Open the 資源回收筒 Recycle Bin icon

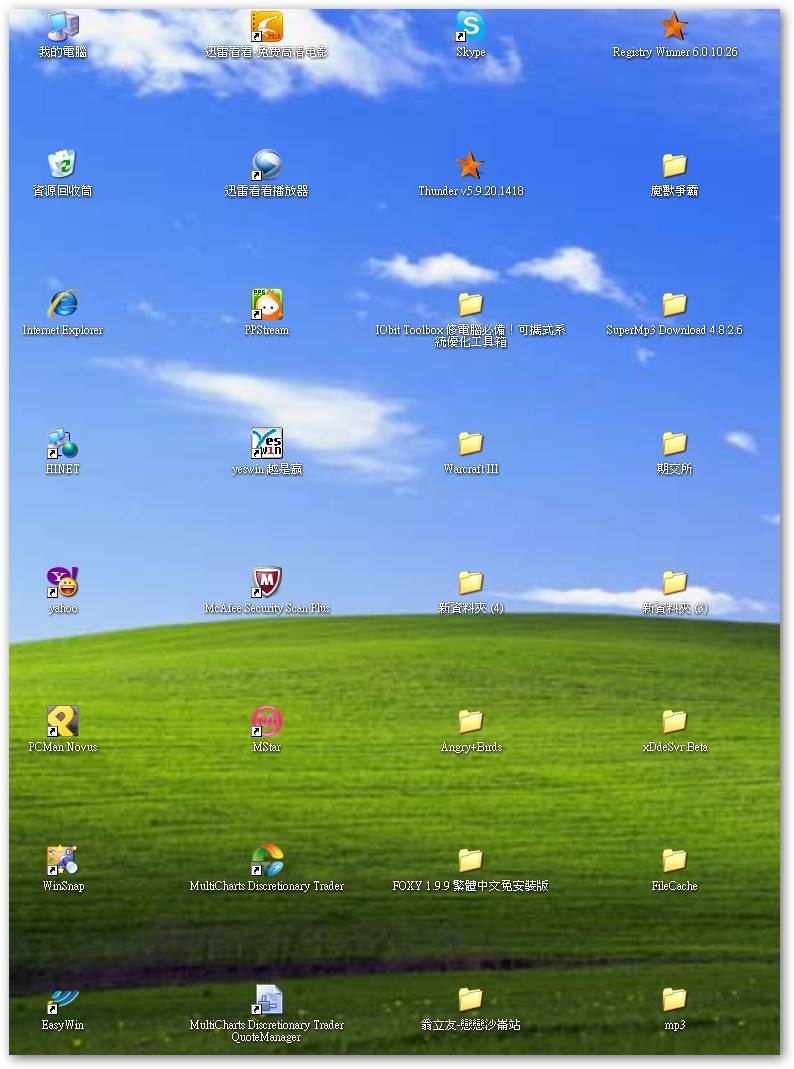(63, 166)
